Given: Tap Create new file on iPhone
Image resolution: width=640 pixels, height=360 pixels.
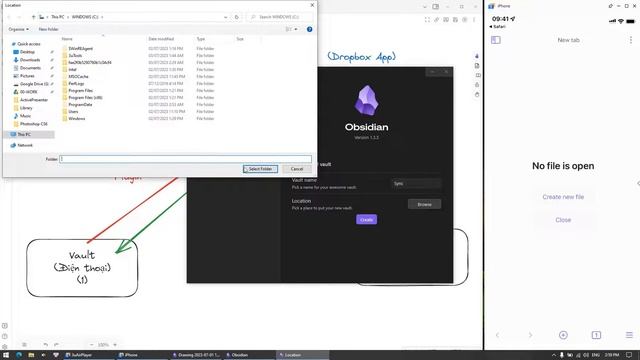Looking at the screenshot, I should pyautogui.click(x=563, y=197).
